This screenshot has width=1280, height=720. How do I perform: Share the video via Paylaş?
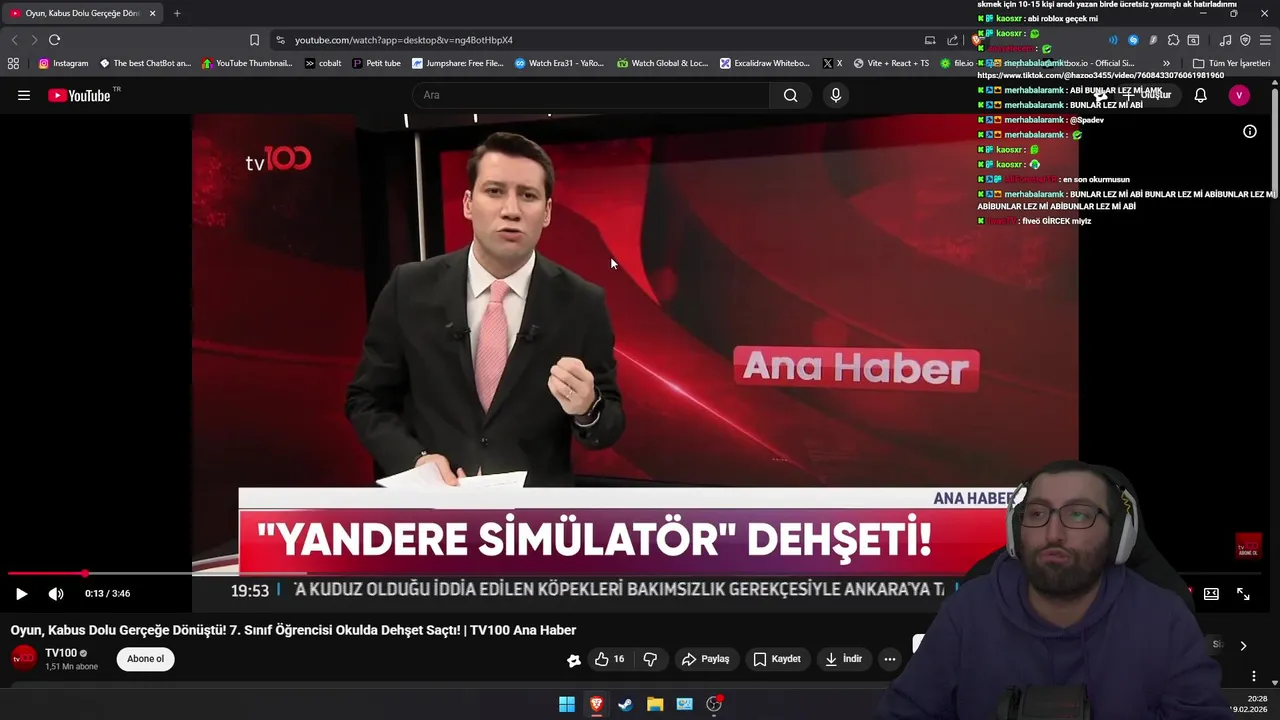[x=705, y=659]
